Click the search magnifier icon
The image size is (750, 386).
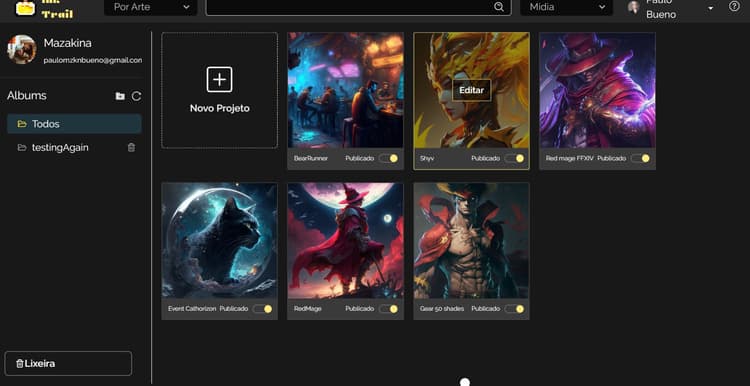pyautogui.click(x=499, y=7)
